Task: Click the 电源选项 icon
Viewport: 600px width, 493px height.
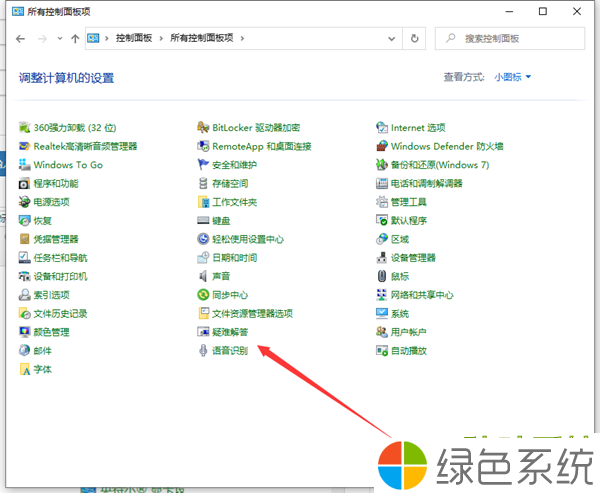Action: click(24, 202)
